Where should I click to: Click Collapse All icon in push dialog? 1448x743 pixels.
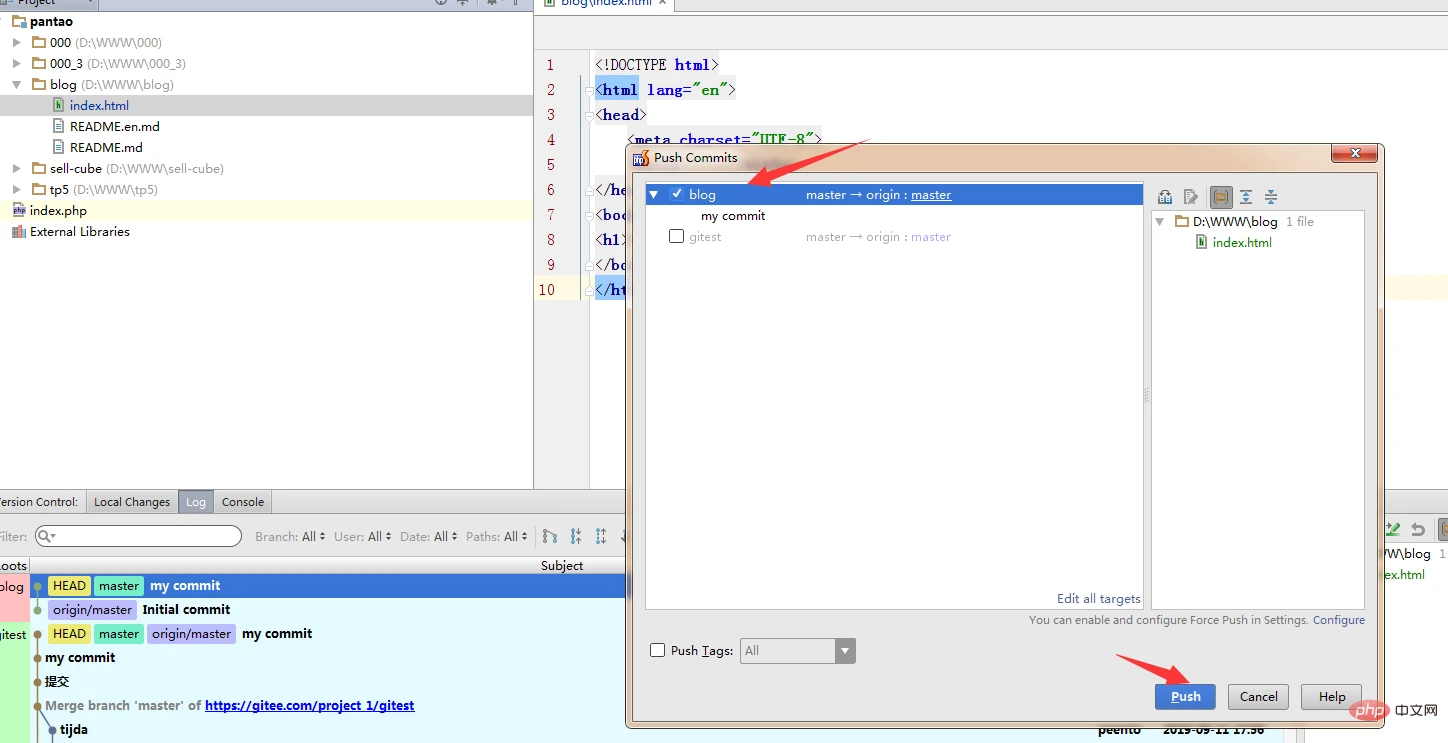(x=1271, y=197)
